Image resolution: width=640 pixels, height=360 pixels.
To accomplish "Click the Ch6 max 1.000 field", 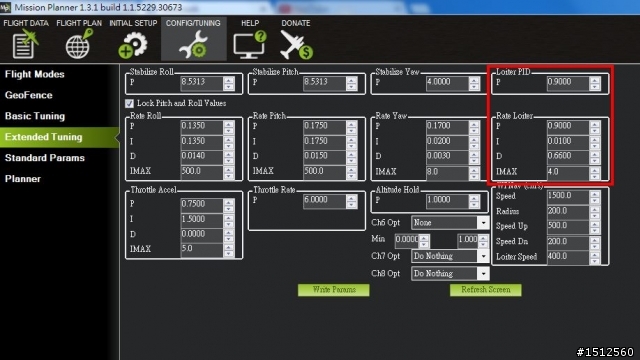I will pyautogui.click(x=467, y=240).
